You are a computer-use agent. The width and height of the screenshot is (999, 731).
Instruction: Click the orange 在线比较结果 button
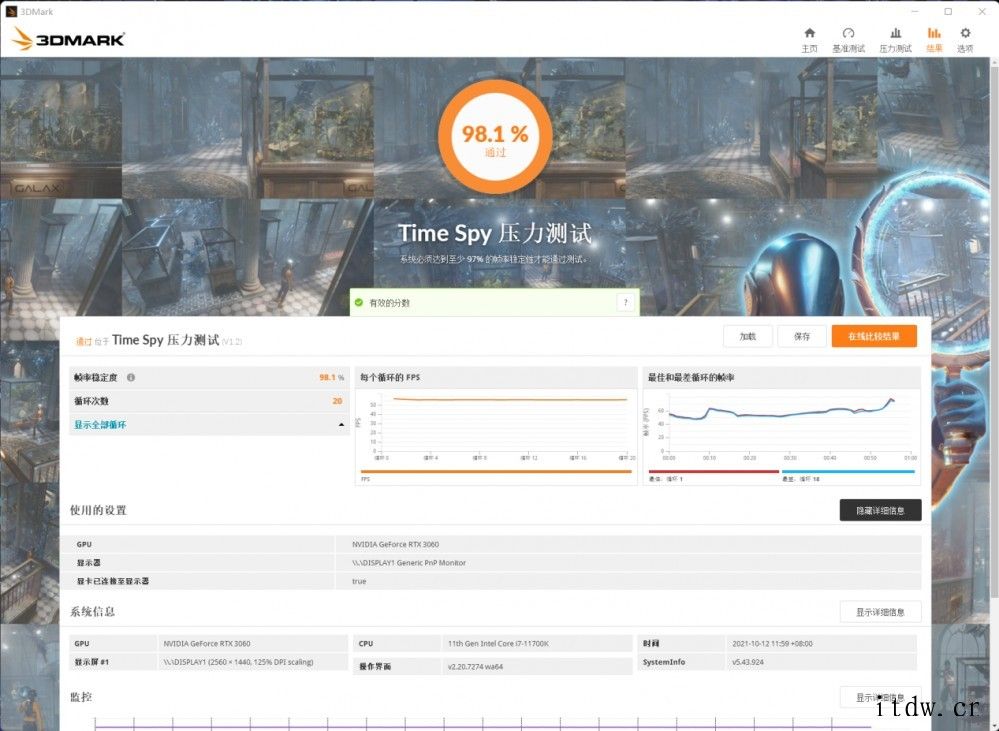[x=874, y=337]
